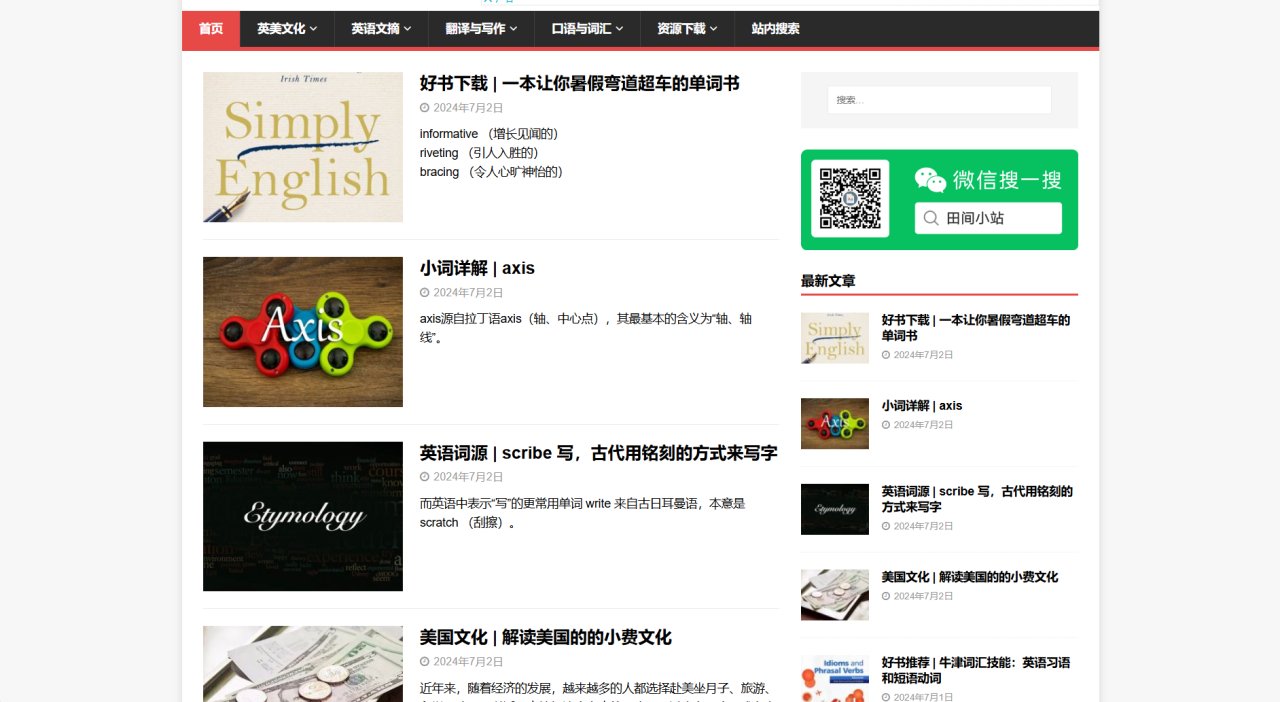Click the 最新文章 sidebar heading
The height and width of the screenshot is (702, 1280).
point(828,281)
